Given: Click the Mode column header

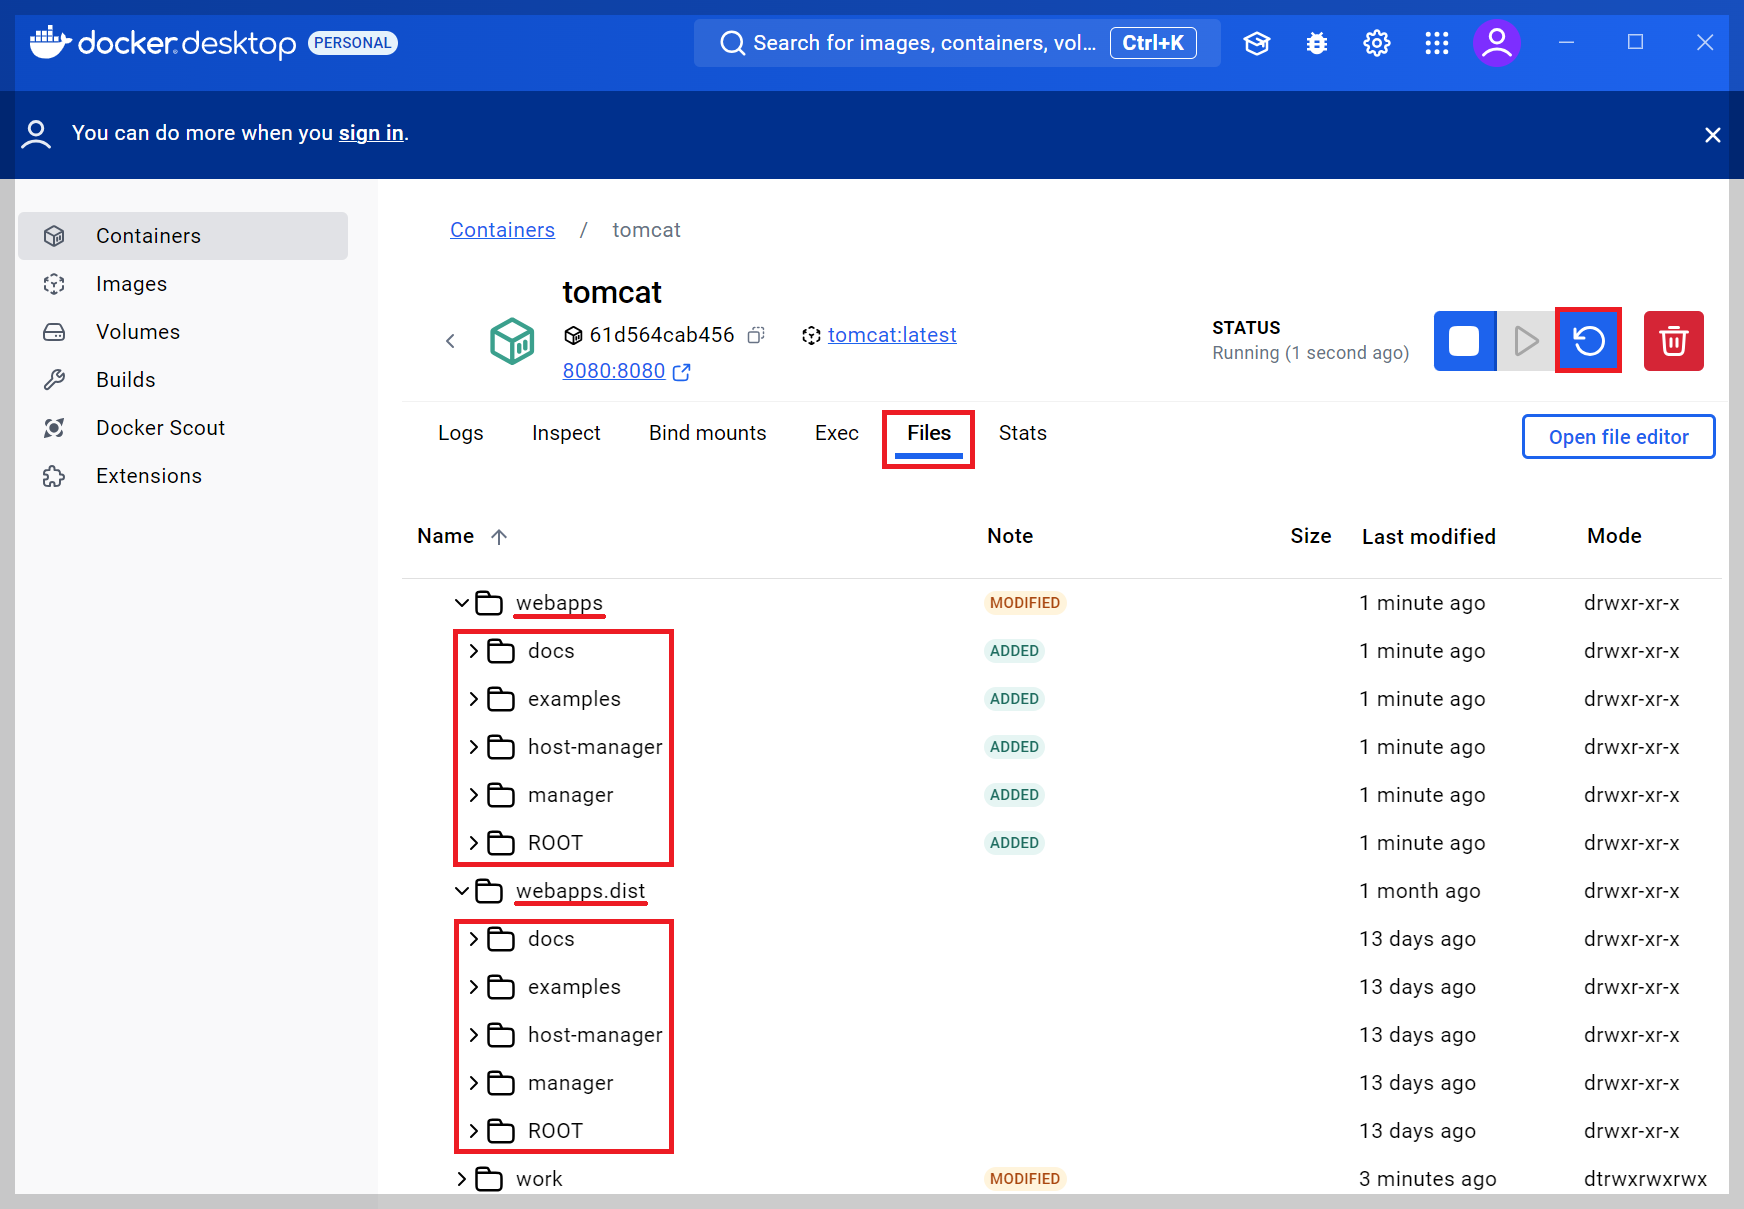Looking at the screenshot, I should pyautogui.click(x=1614, y=536).
